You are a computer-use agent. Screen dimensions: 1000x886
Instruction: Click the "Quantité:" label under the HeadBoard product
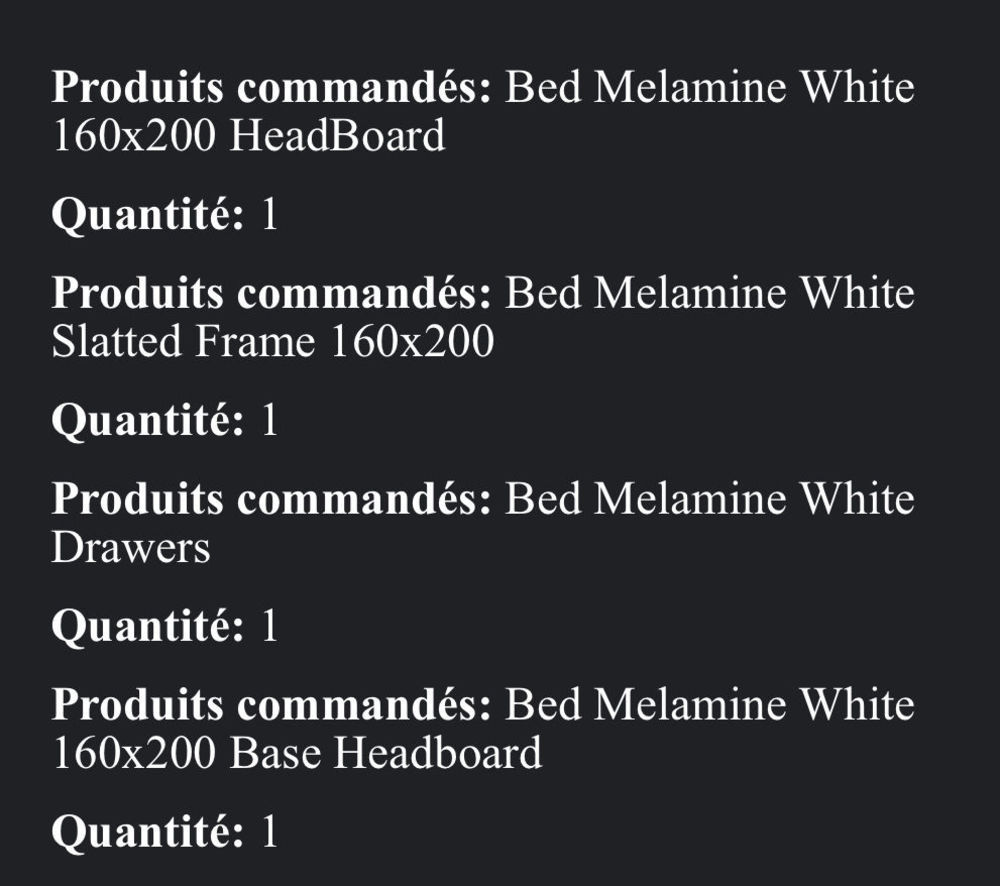(148, 215)
